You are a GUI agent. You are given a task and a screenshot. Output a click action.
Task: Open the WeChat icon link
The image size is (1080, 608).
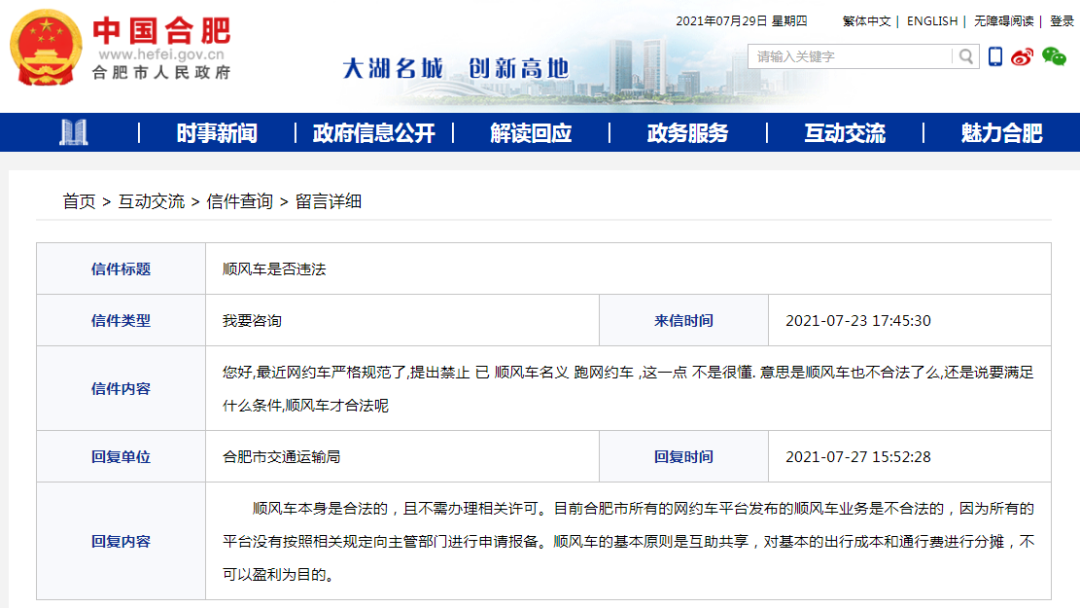coord(1054,57)
